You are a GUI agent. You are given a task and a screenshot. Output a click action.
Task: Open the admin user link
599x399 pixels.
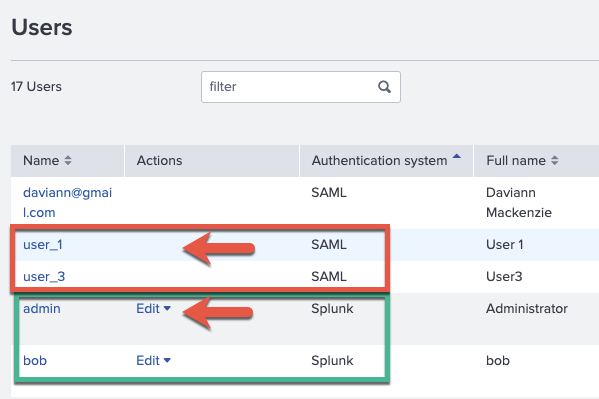(x=42, y=308)
